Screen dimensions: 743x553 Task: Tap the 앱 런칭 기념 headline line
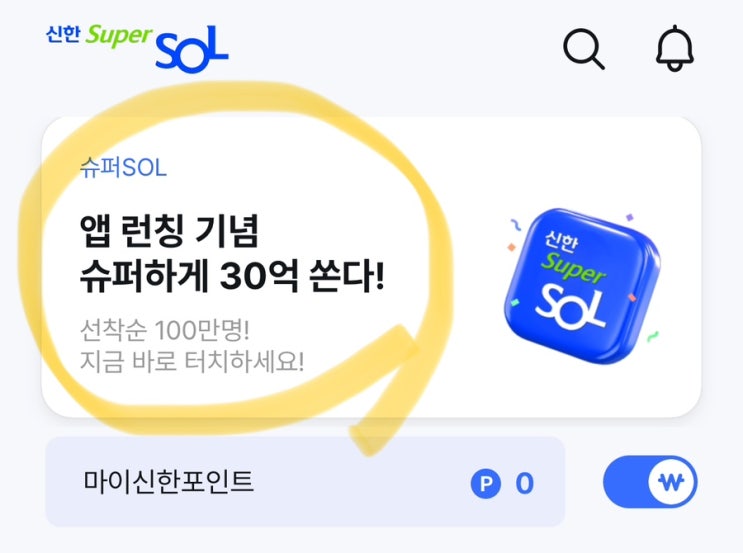click(x=170, y=231)
